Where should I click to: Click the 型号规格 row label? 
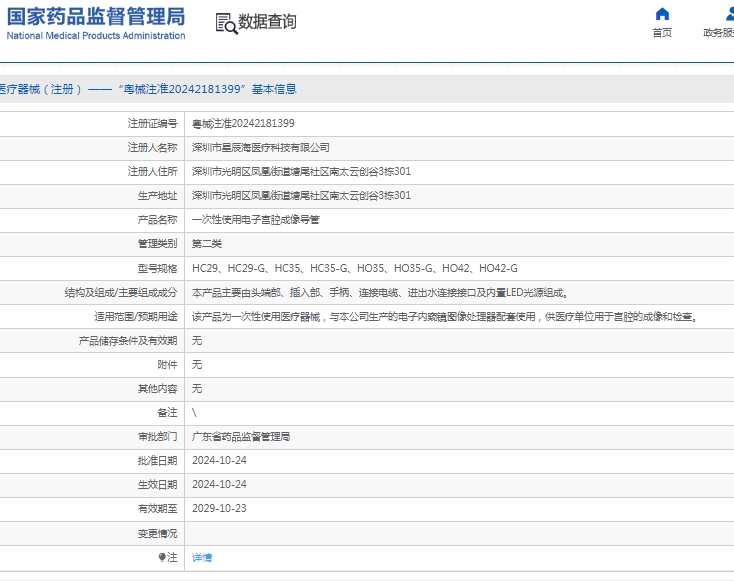[x=158, y=268]
